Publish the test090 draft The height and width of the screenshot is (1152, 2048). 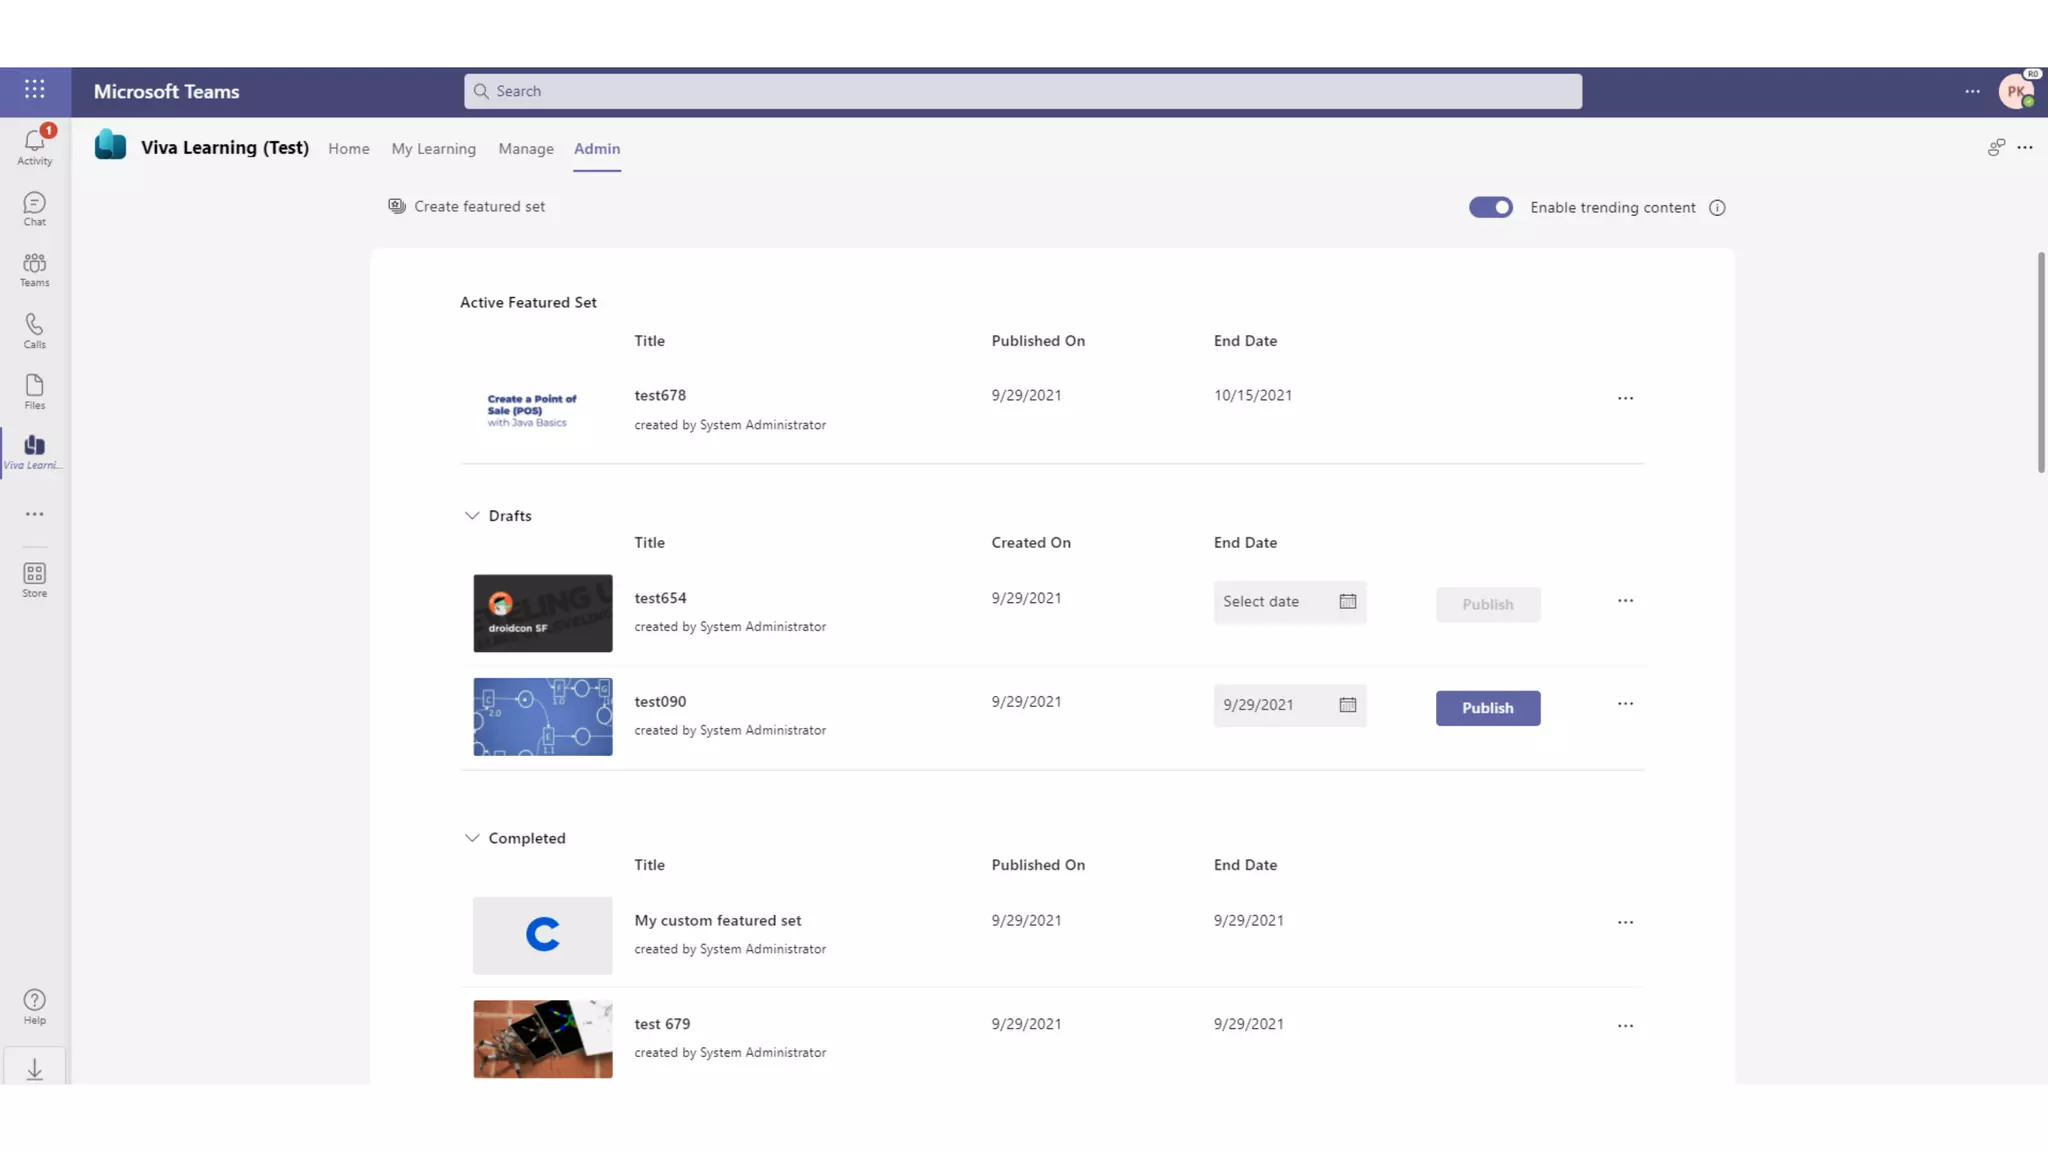point(1487,708)
